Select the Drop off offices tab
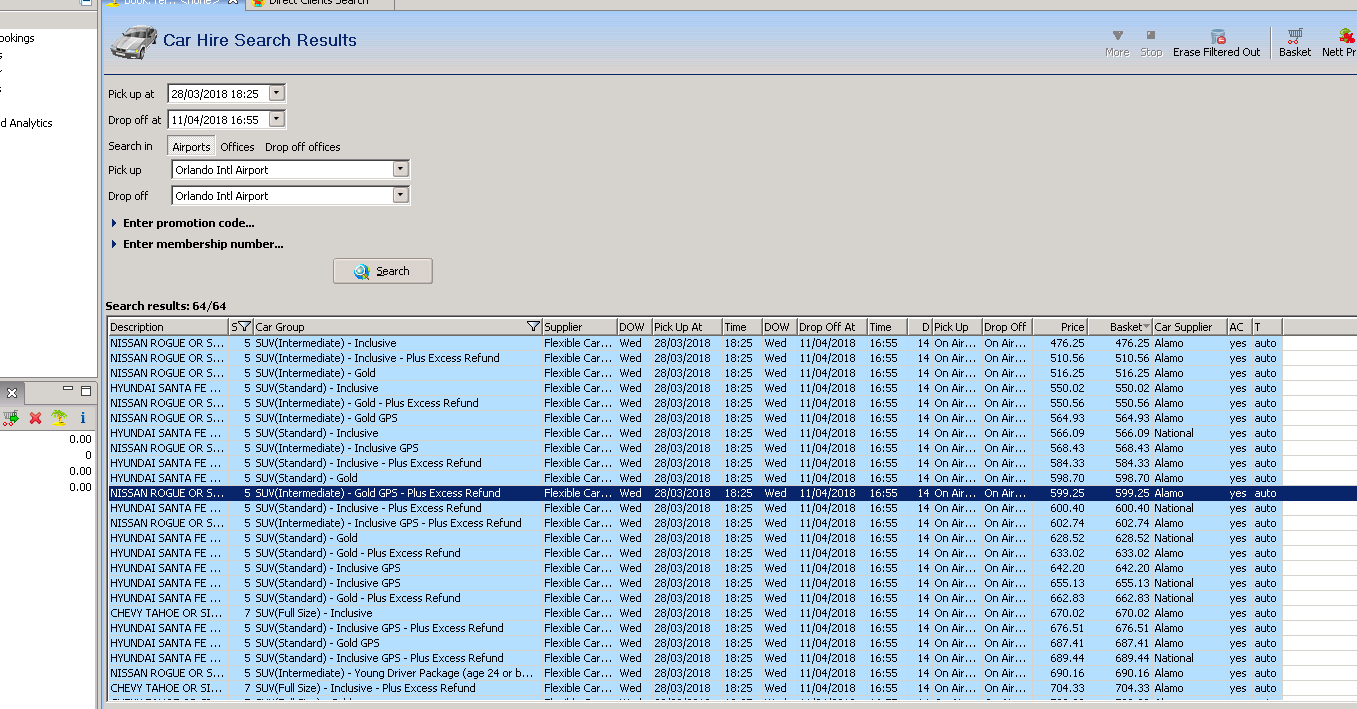The height and width of the screenshot is (709, 1357). pyautogui.click(x=302, y=147)
